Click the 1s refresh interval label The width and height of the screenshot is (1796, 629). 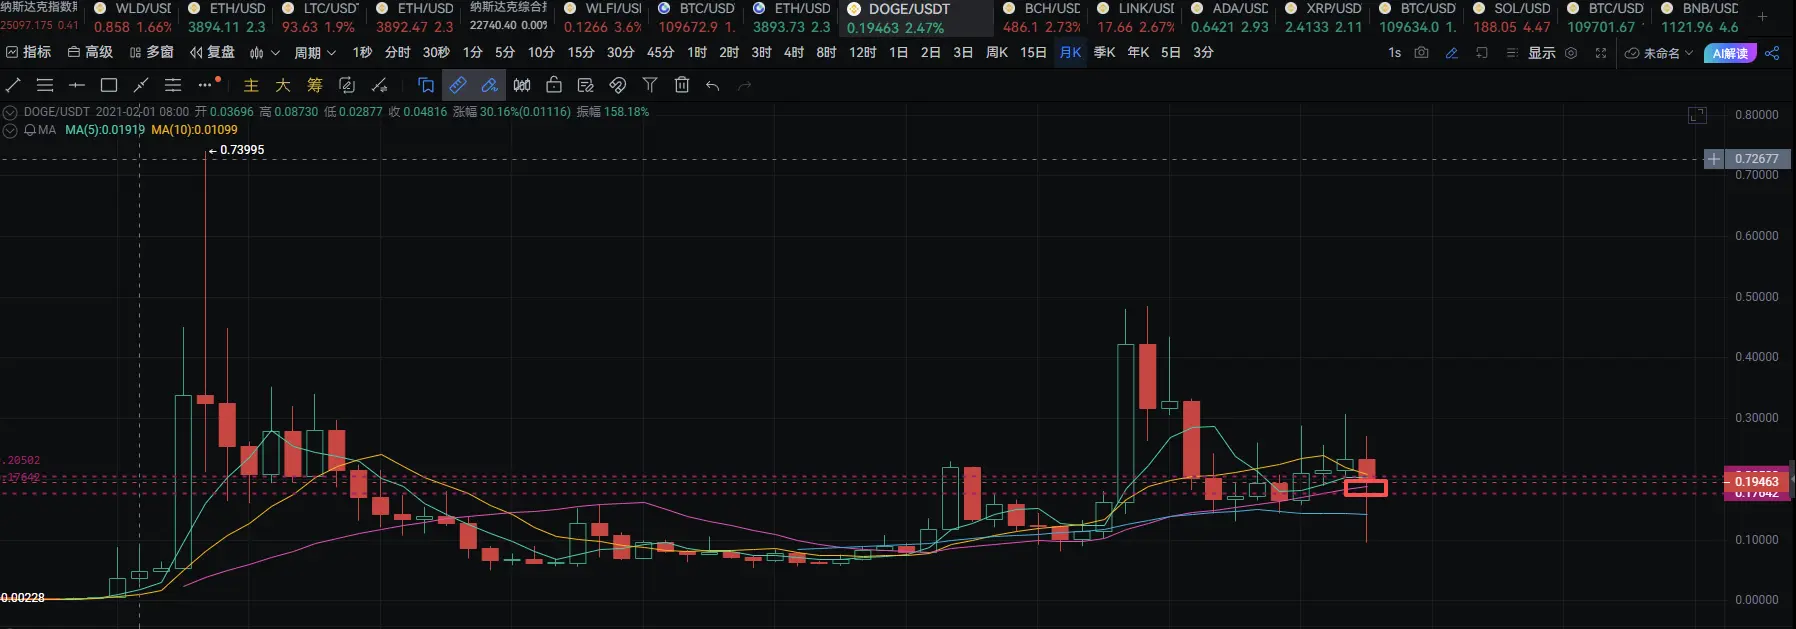(x=1394, y=53)
